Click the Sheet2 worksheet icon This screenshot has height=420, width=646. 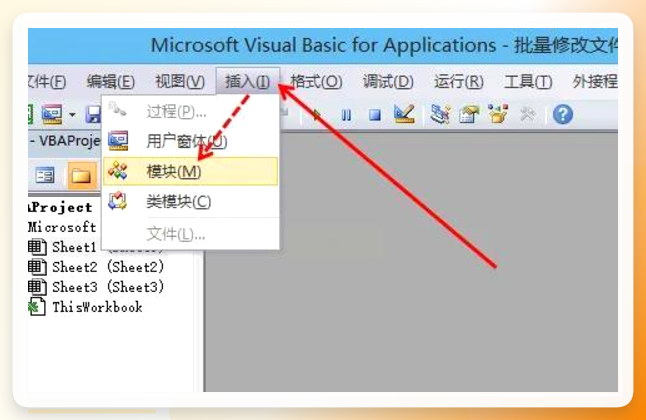pyautogui.click(x=37, y=267)
